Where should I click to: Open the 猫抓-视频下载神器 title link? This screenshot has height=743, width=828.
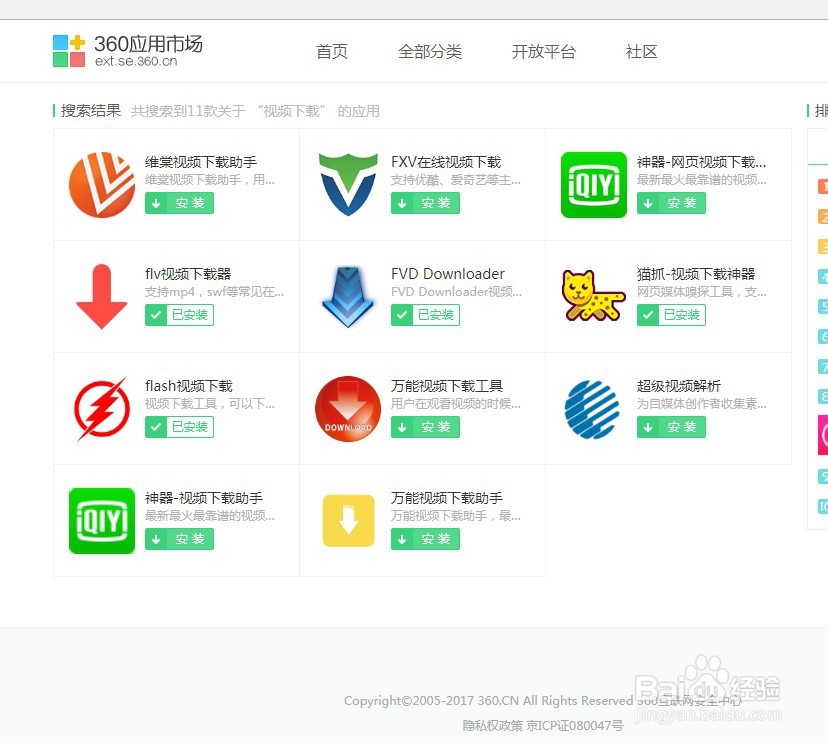696,274
